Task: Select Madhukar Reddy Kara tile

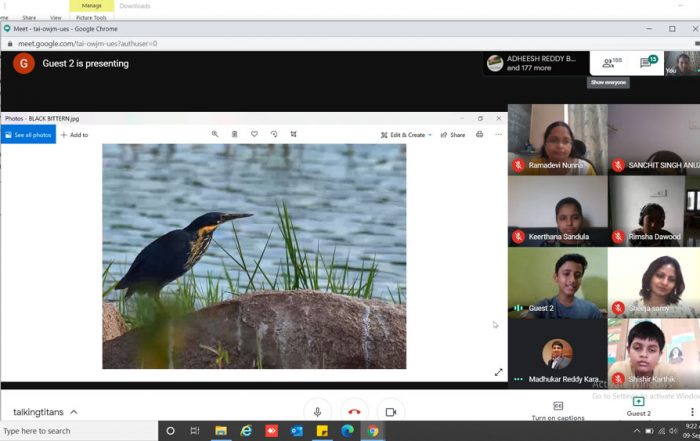Action: point(558,354)
